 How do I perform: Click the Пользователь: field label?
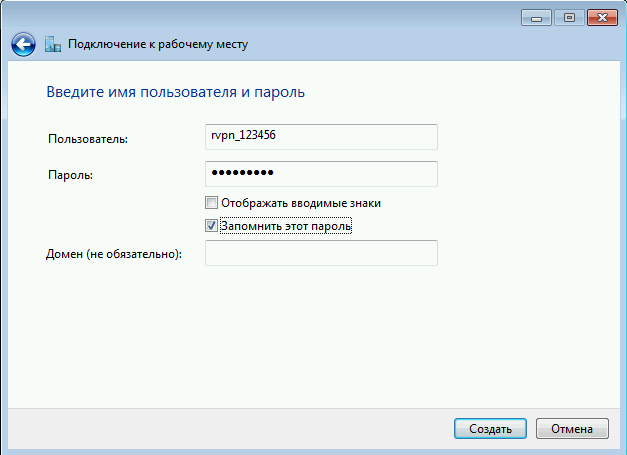(88, 139)
